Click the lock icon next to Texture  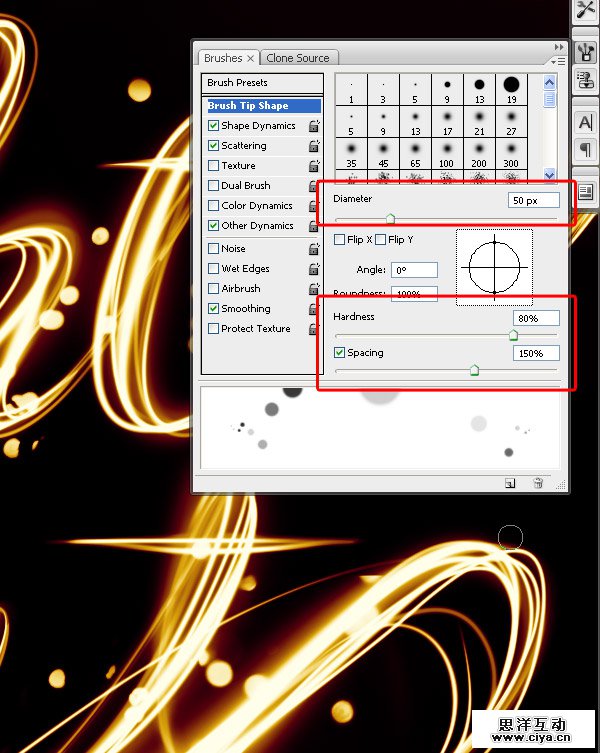pos(314,166)
